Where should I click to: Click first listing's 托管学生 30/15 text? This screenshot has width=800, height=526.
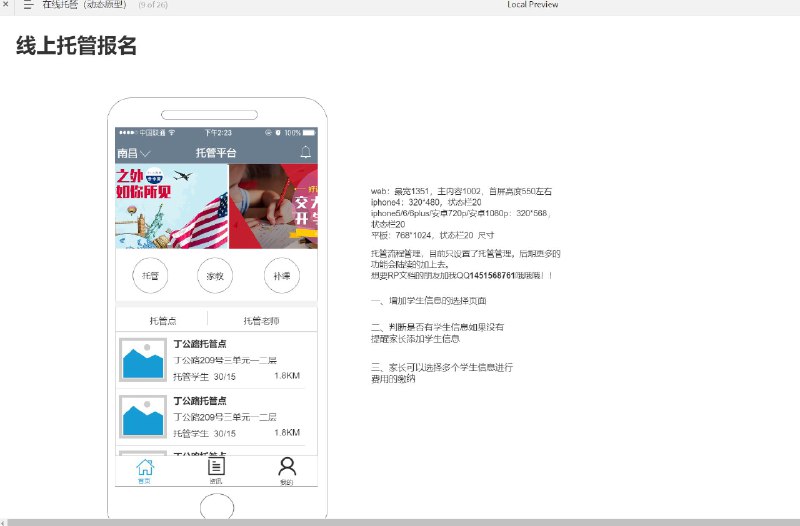click(204, 377)
